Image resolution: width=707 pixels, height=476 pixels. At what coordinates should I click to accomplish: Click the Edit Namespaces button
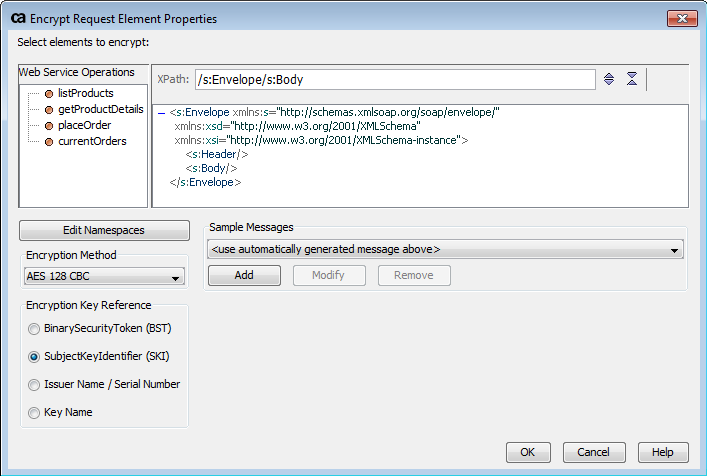(104, 230)
